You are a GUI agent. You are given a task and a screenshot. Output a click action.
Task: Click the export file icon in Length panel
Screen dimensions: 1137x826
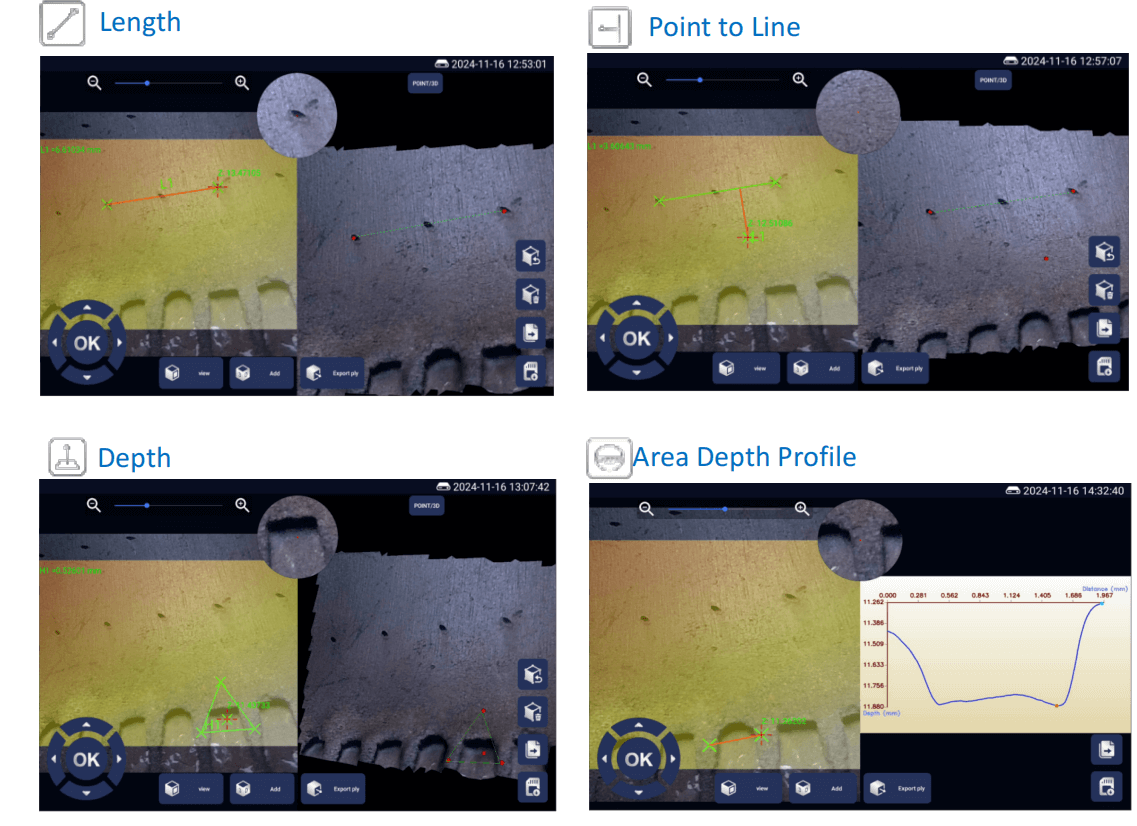(x=532, y=333)
